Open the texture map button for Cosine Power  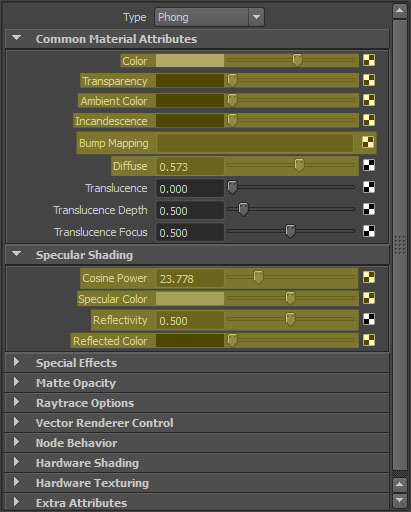[x=369, y=277]
